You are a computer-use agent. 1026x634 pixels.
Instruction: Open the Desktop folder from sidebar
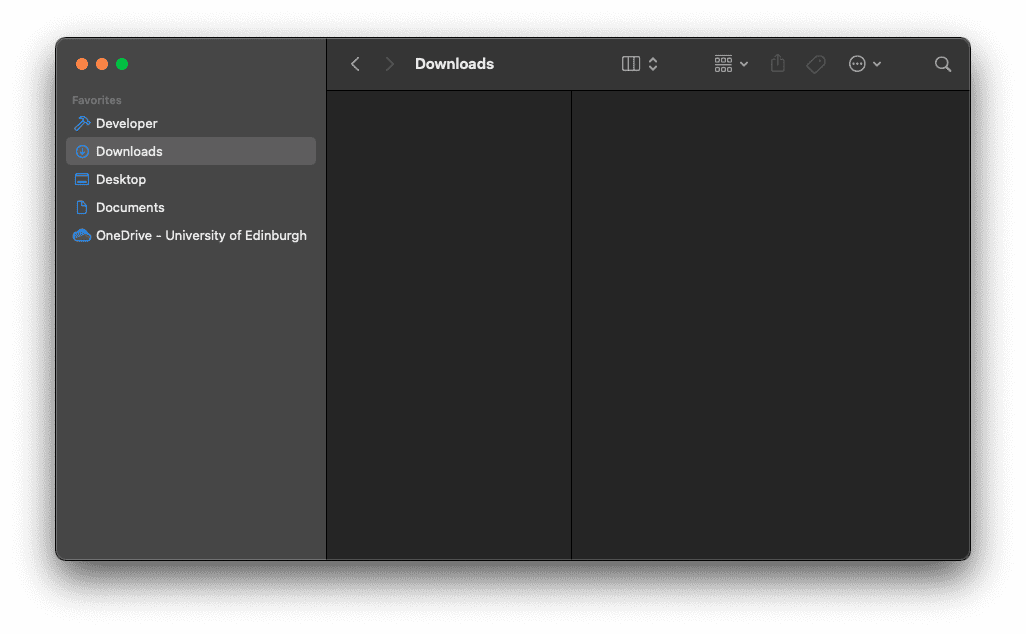(121, 179)
